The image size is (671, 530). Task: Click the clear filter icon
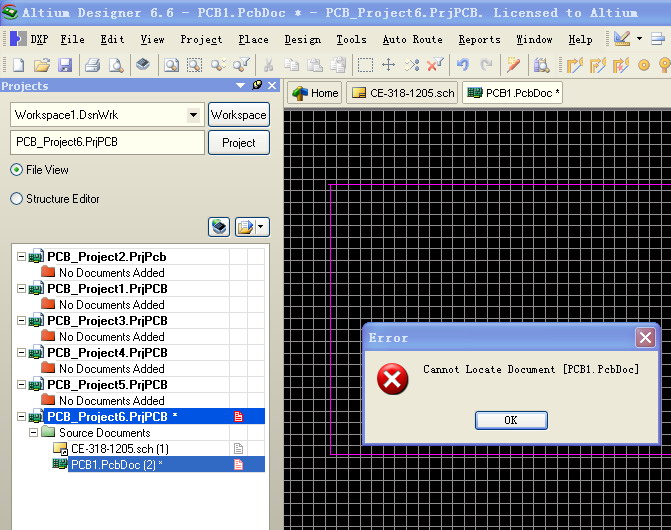click(435, 65)
